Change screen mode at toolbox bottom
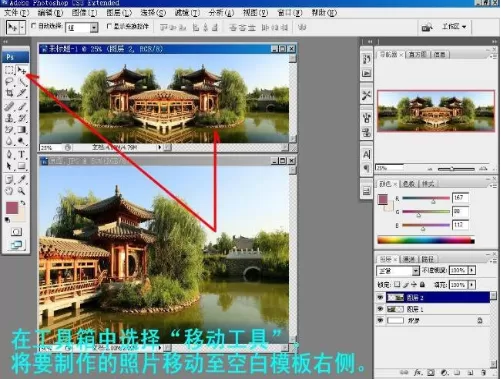The width and height of the screenshot is (501, 379). coord(16,245)
